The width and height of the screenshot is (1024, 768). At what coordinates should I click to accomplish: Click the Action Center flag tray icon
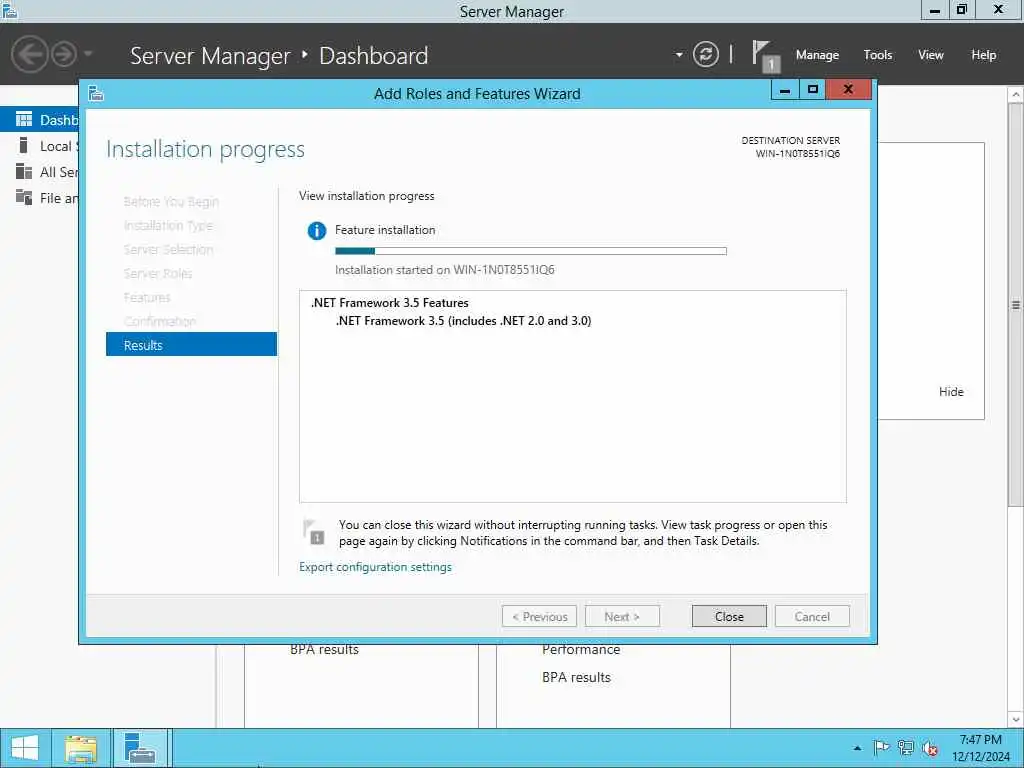click(882, 748)
